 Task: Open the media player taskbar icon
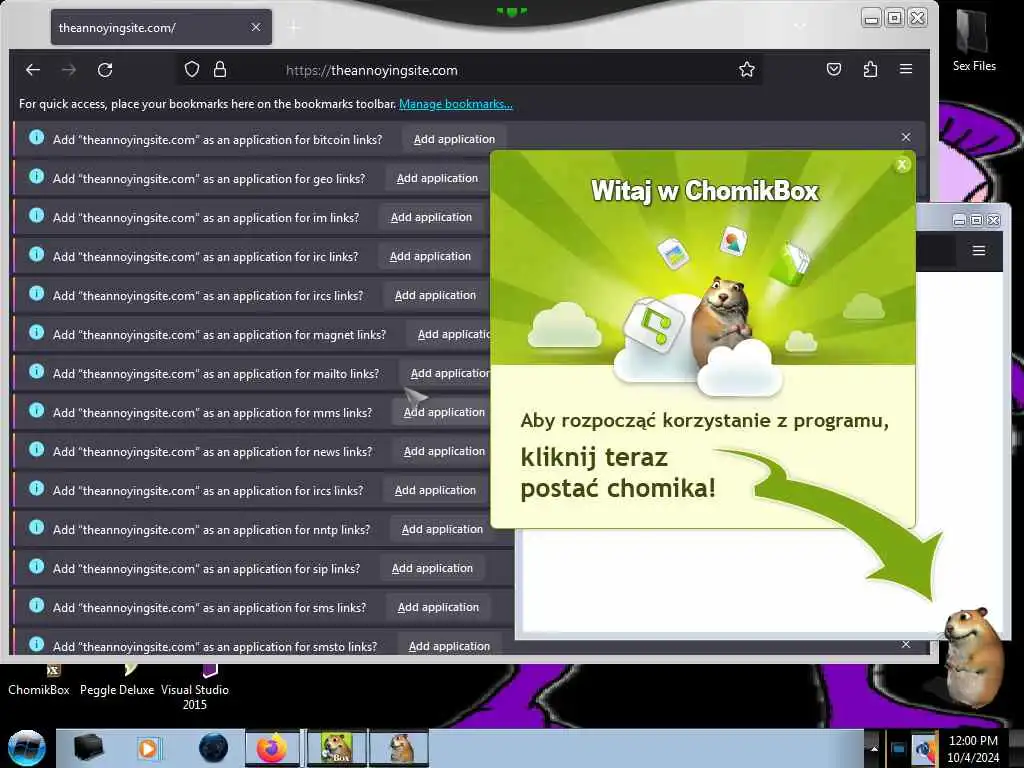pos(148,748)
